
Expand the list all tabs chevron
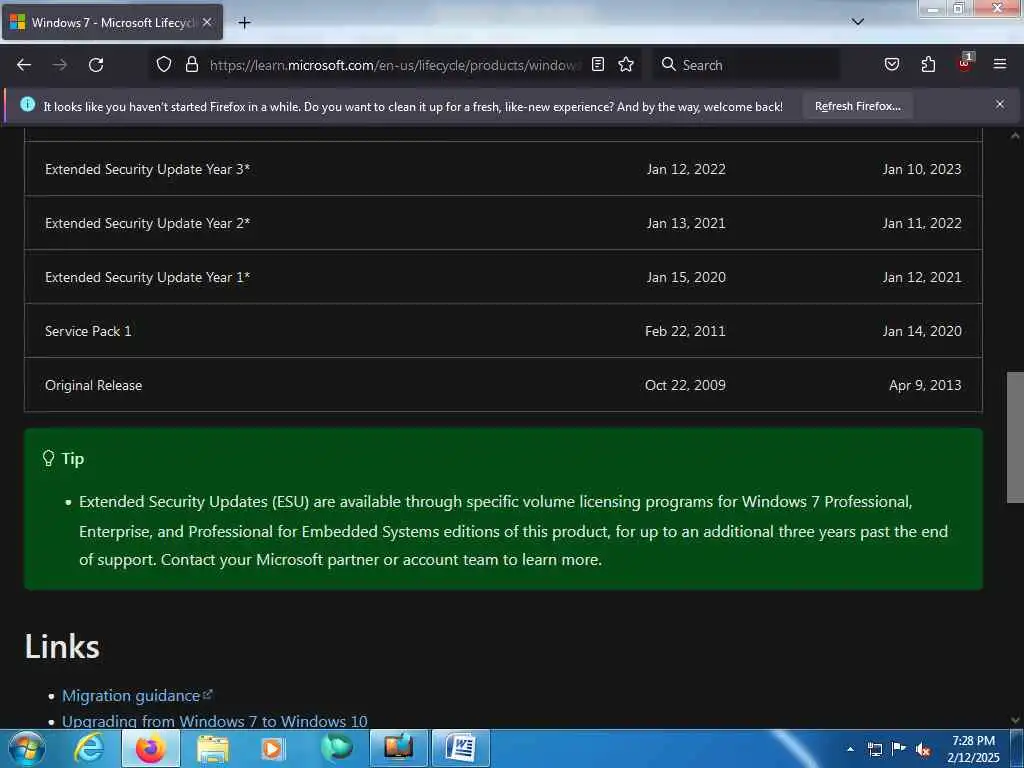[x=858, y=22]
